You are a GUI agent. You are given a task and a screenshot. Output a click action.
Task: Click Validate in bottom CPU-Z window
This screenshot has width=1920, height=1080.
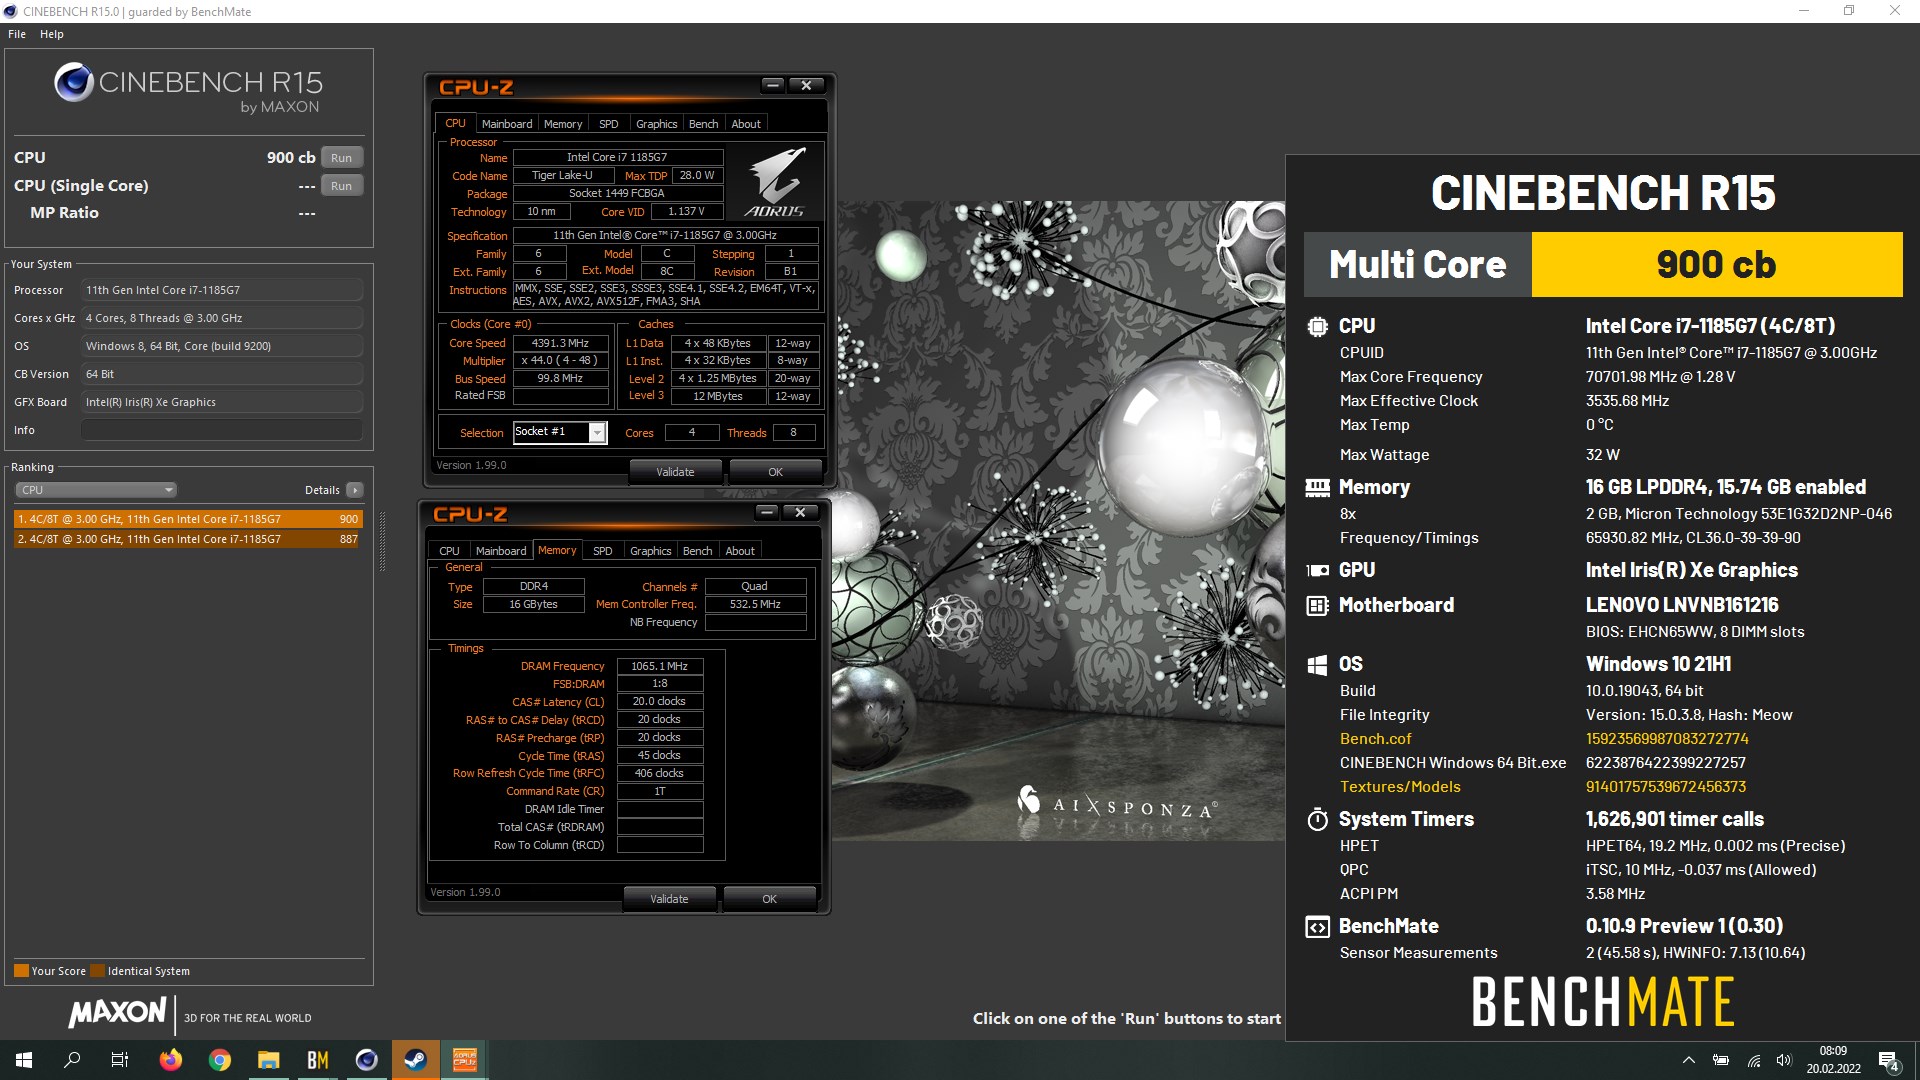click(669, 899)
